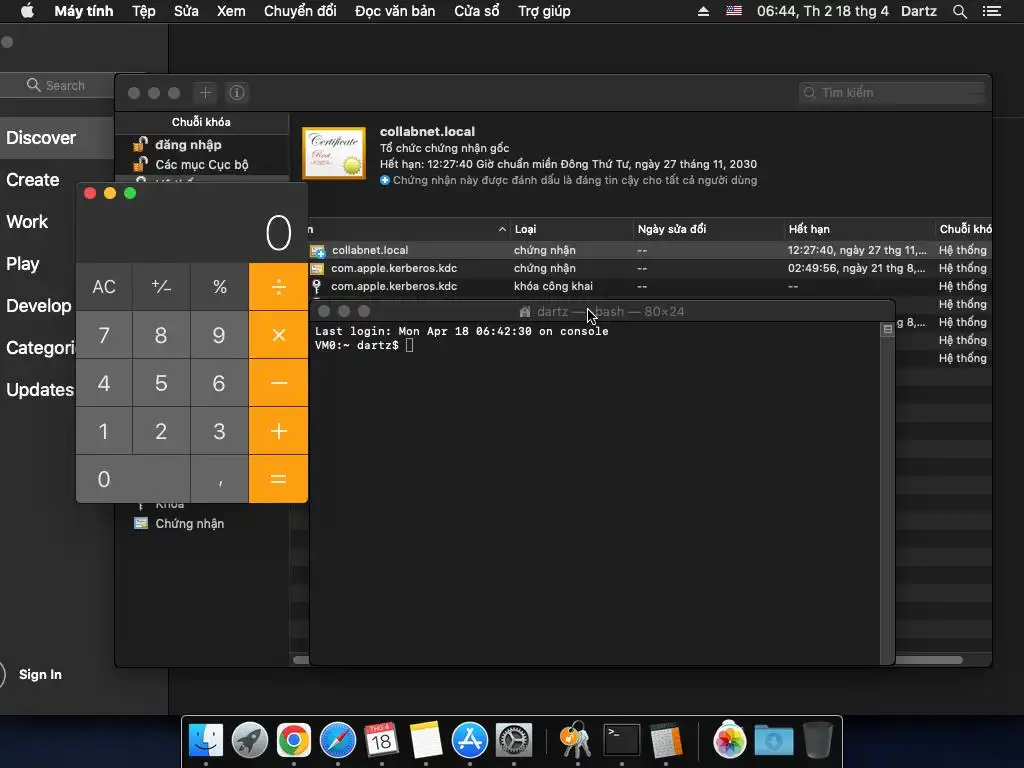Click calculator minus button

[278, 383]
